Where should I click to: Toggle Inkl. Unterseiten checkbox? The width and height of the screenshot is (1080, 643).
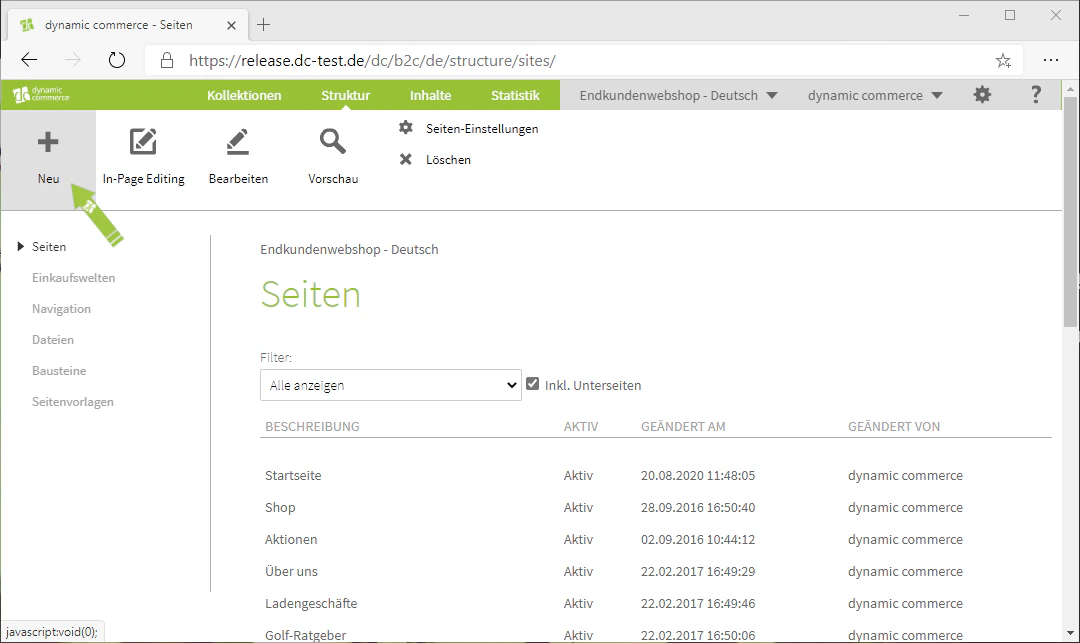(532, 384)
